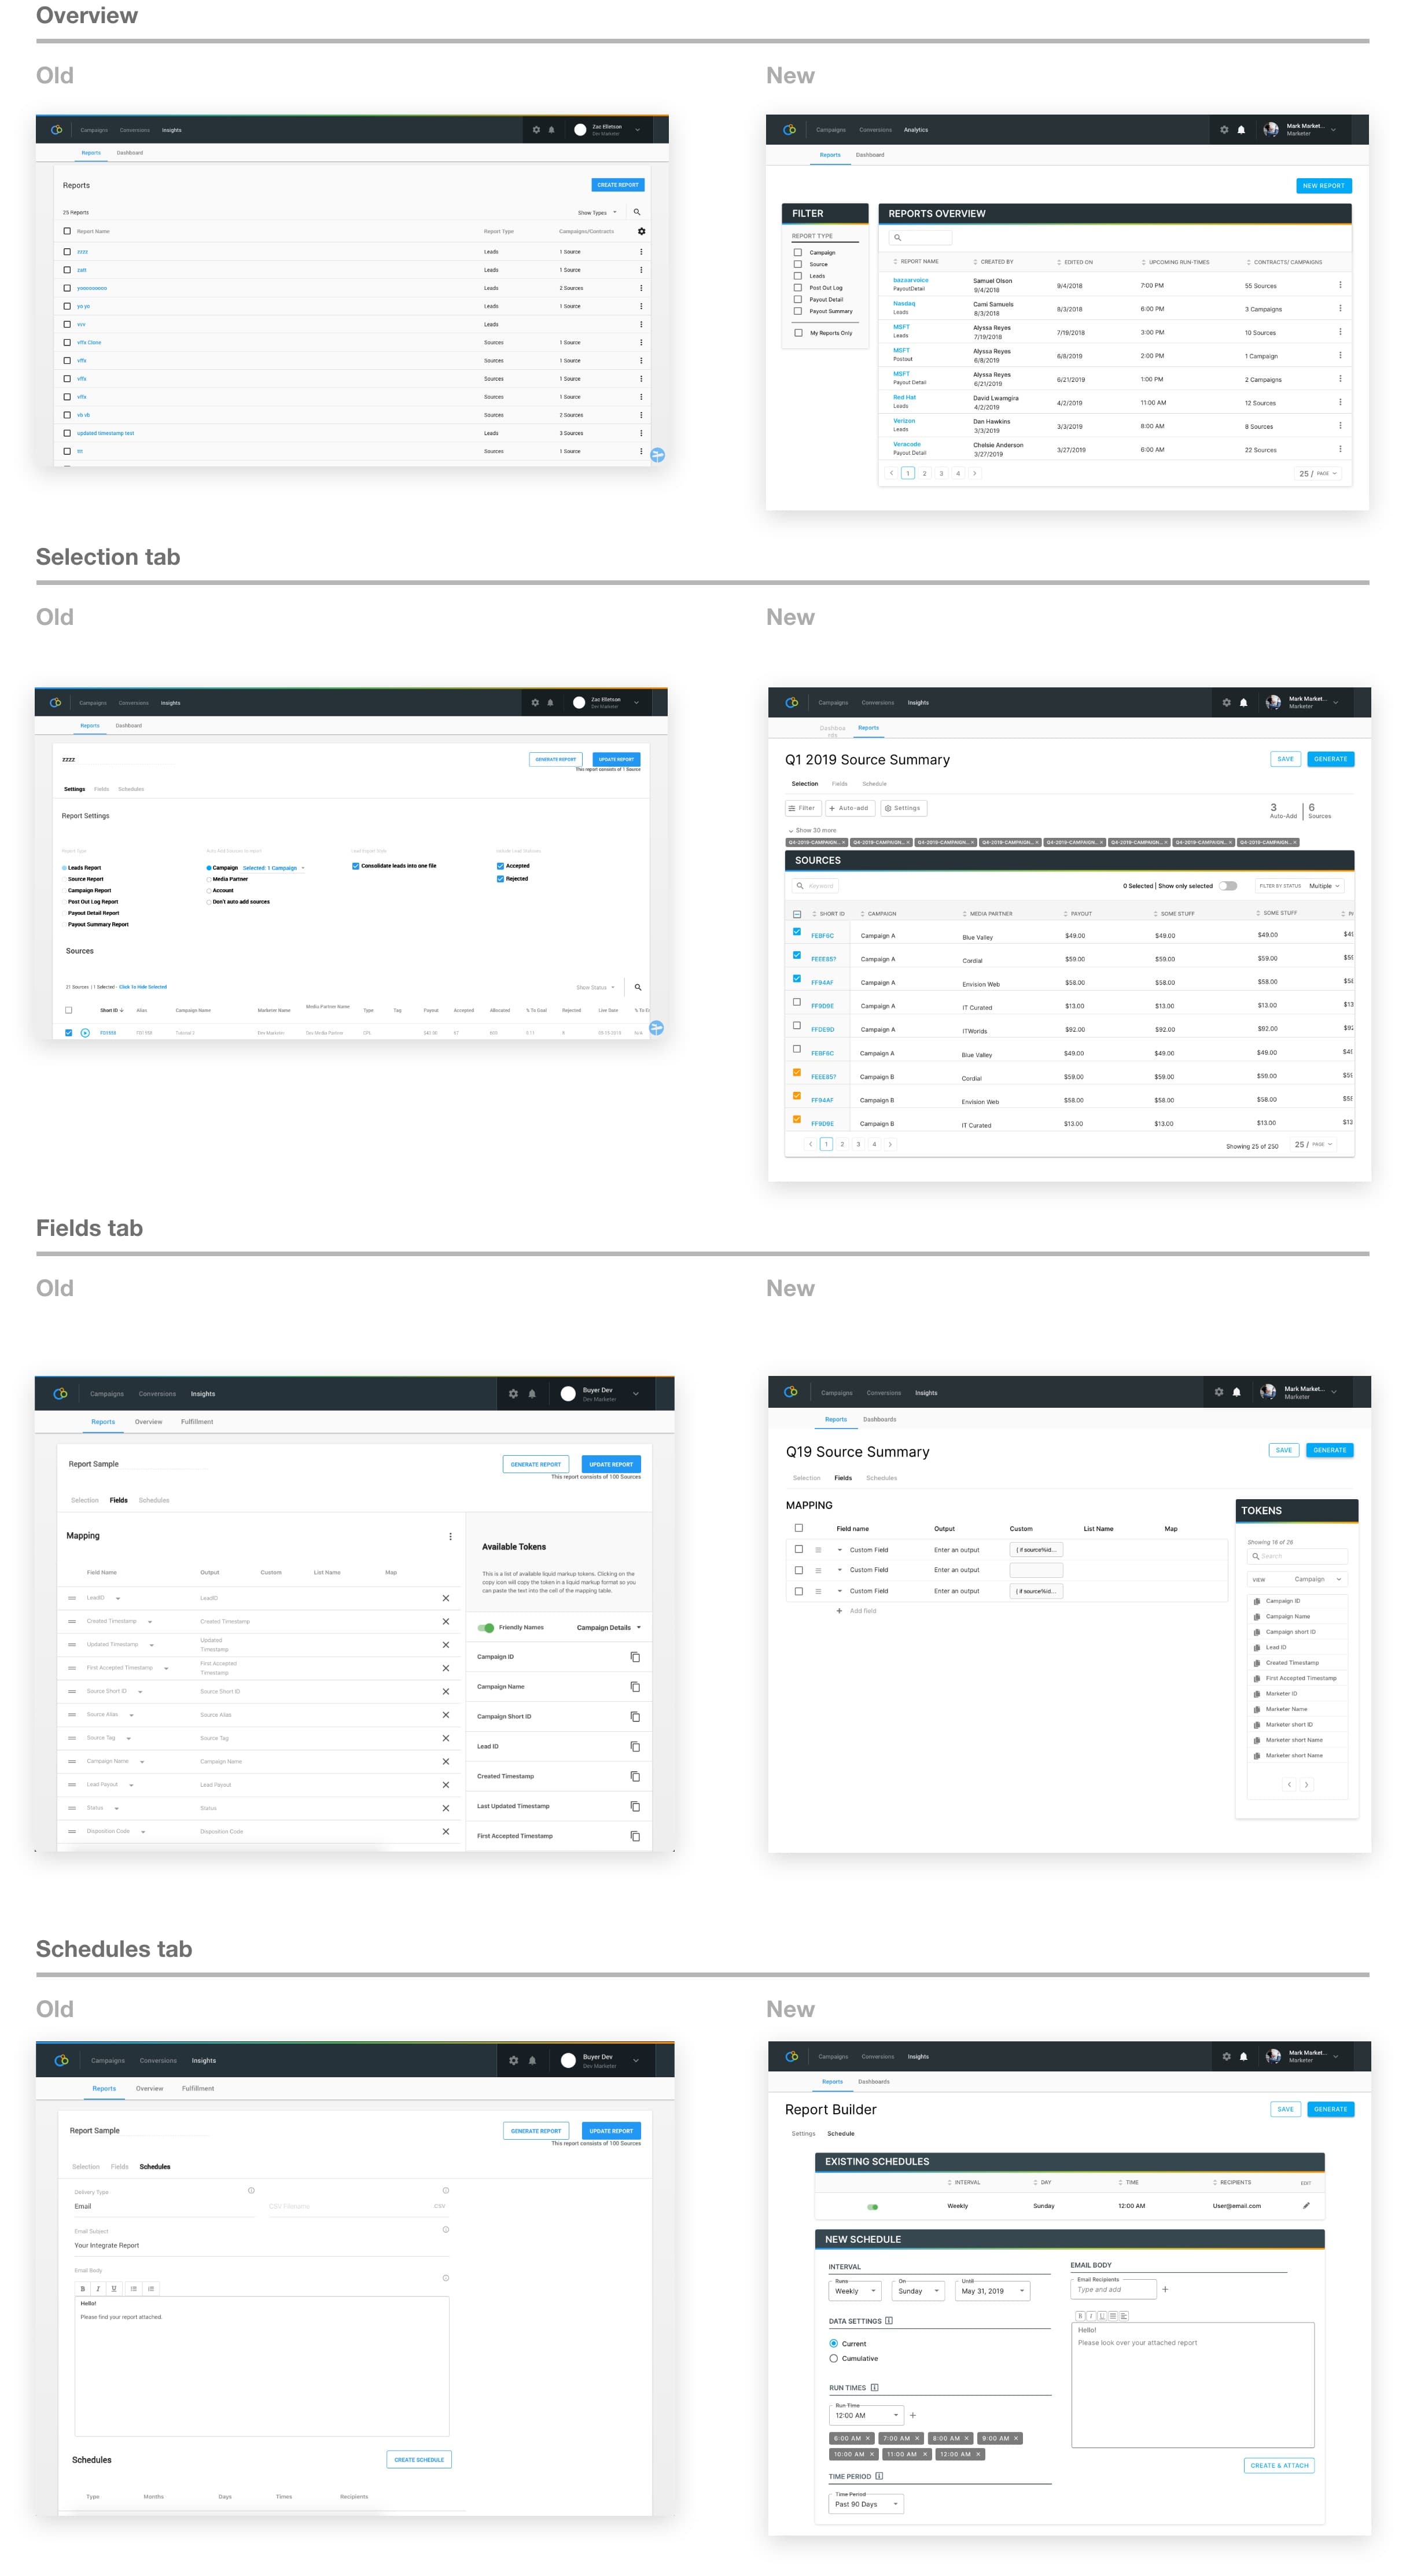Click edit pencil for Weekly Sunday existing schedule
Image resolution: width=1406 pixels, height=2576 pixels.
click(x=1306, y=2205)
